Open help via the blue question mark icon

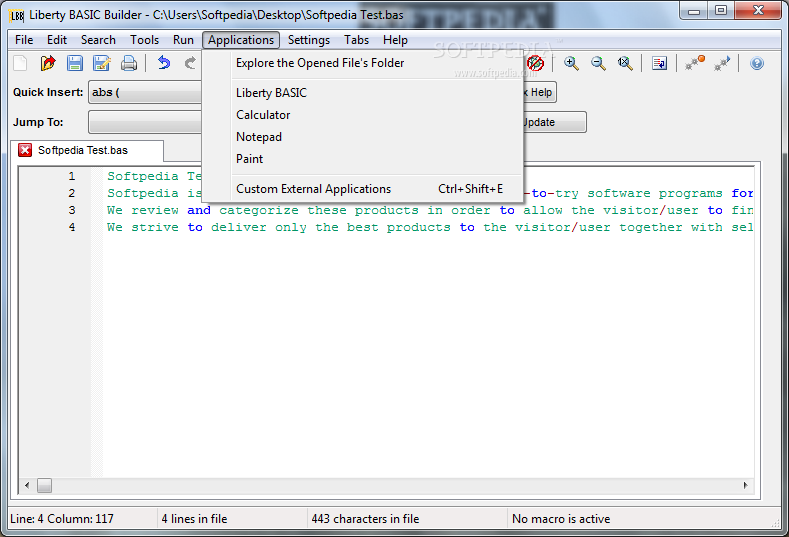pyautogui.click(x=757, y=63)
